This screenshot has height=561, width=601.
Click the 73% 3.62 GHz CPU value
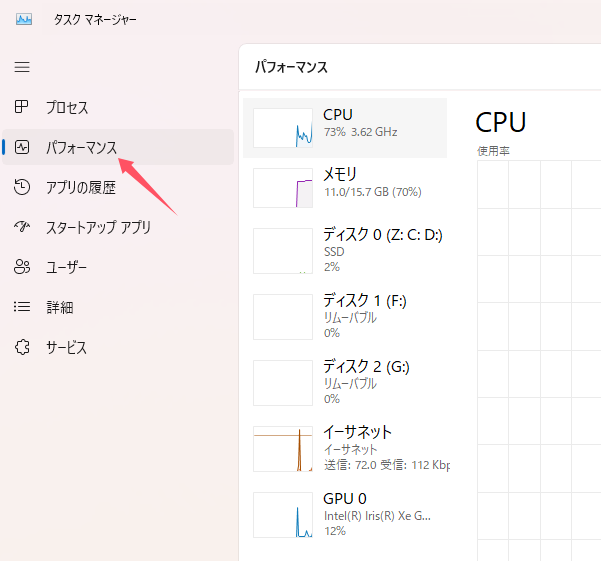(361, 132)
